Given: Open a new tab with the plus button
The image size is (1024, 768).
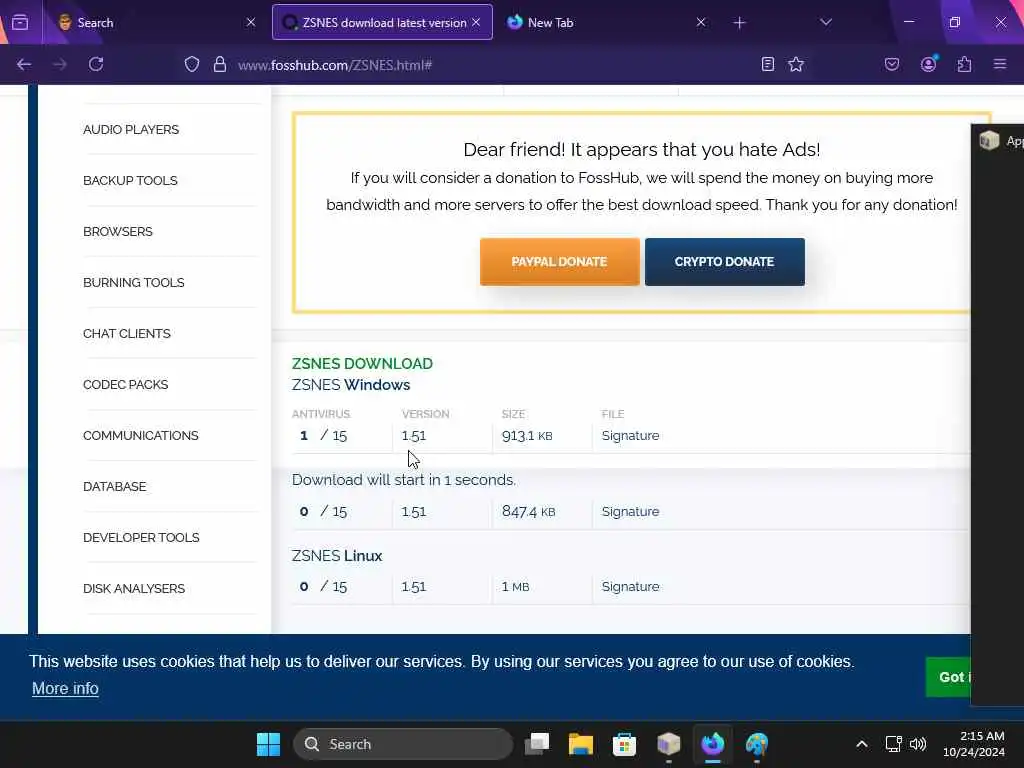Looking at the screenshot, I should click(x=739, y=23).
